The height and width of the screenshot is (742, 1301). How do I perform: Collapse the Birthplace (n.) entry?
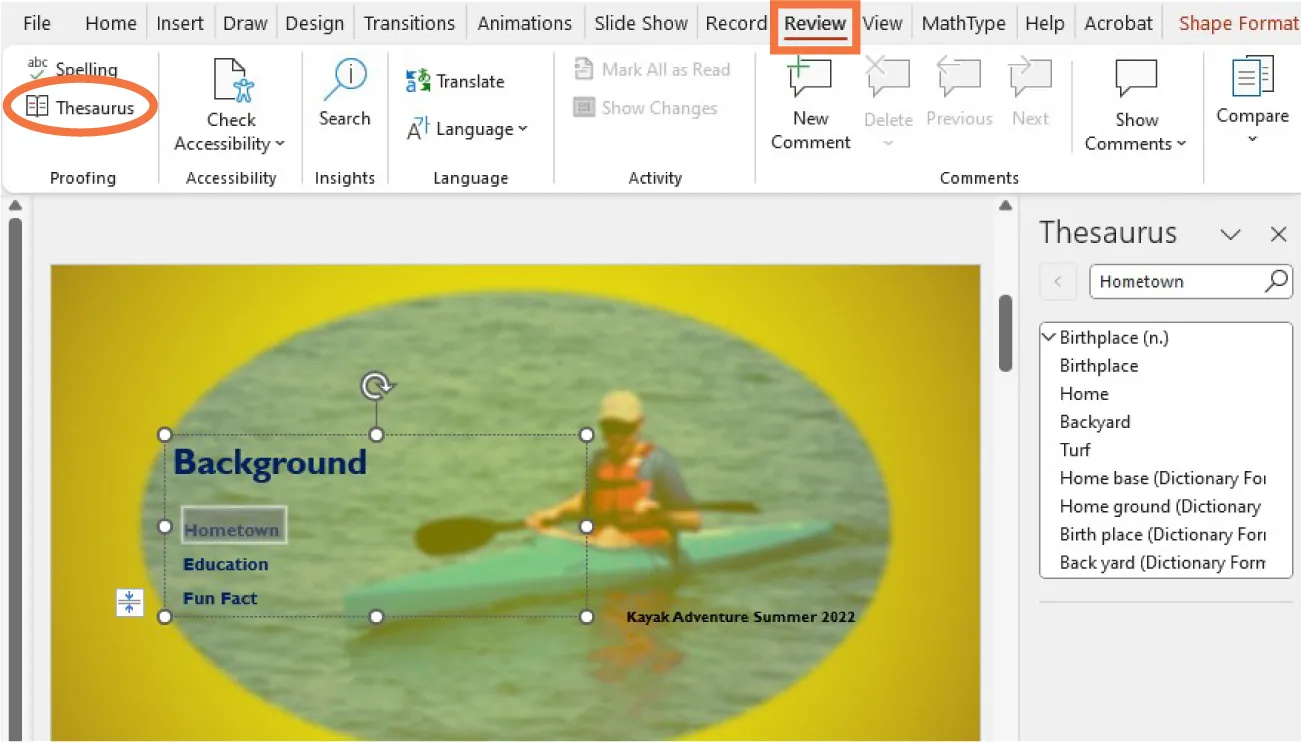tap(1048, 337)
